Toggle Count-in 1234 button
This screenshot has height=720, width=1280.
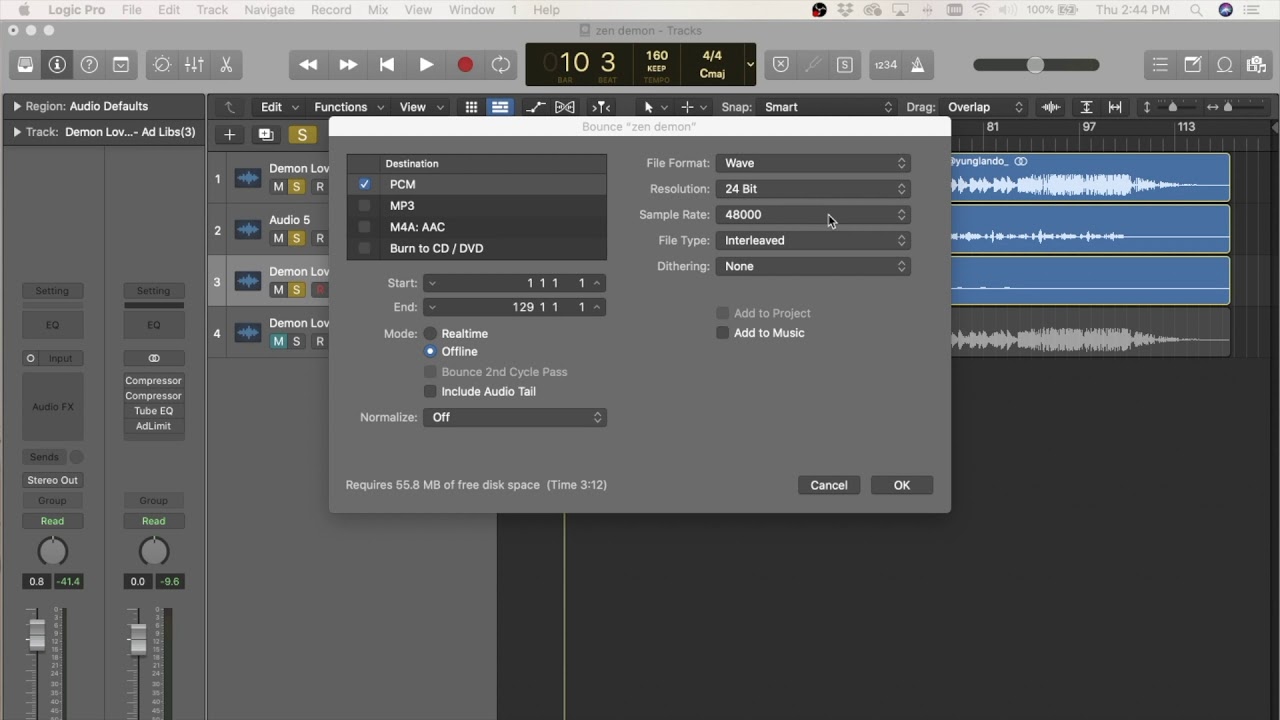coord(885,65)
